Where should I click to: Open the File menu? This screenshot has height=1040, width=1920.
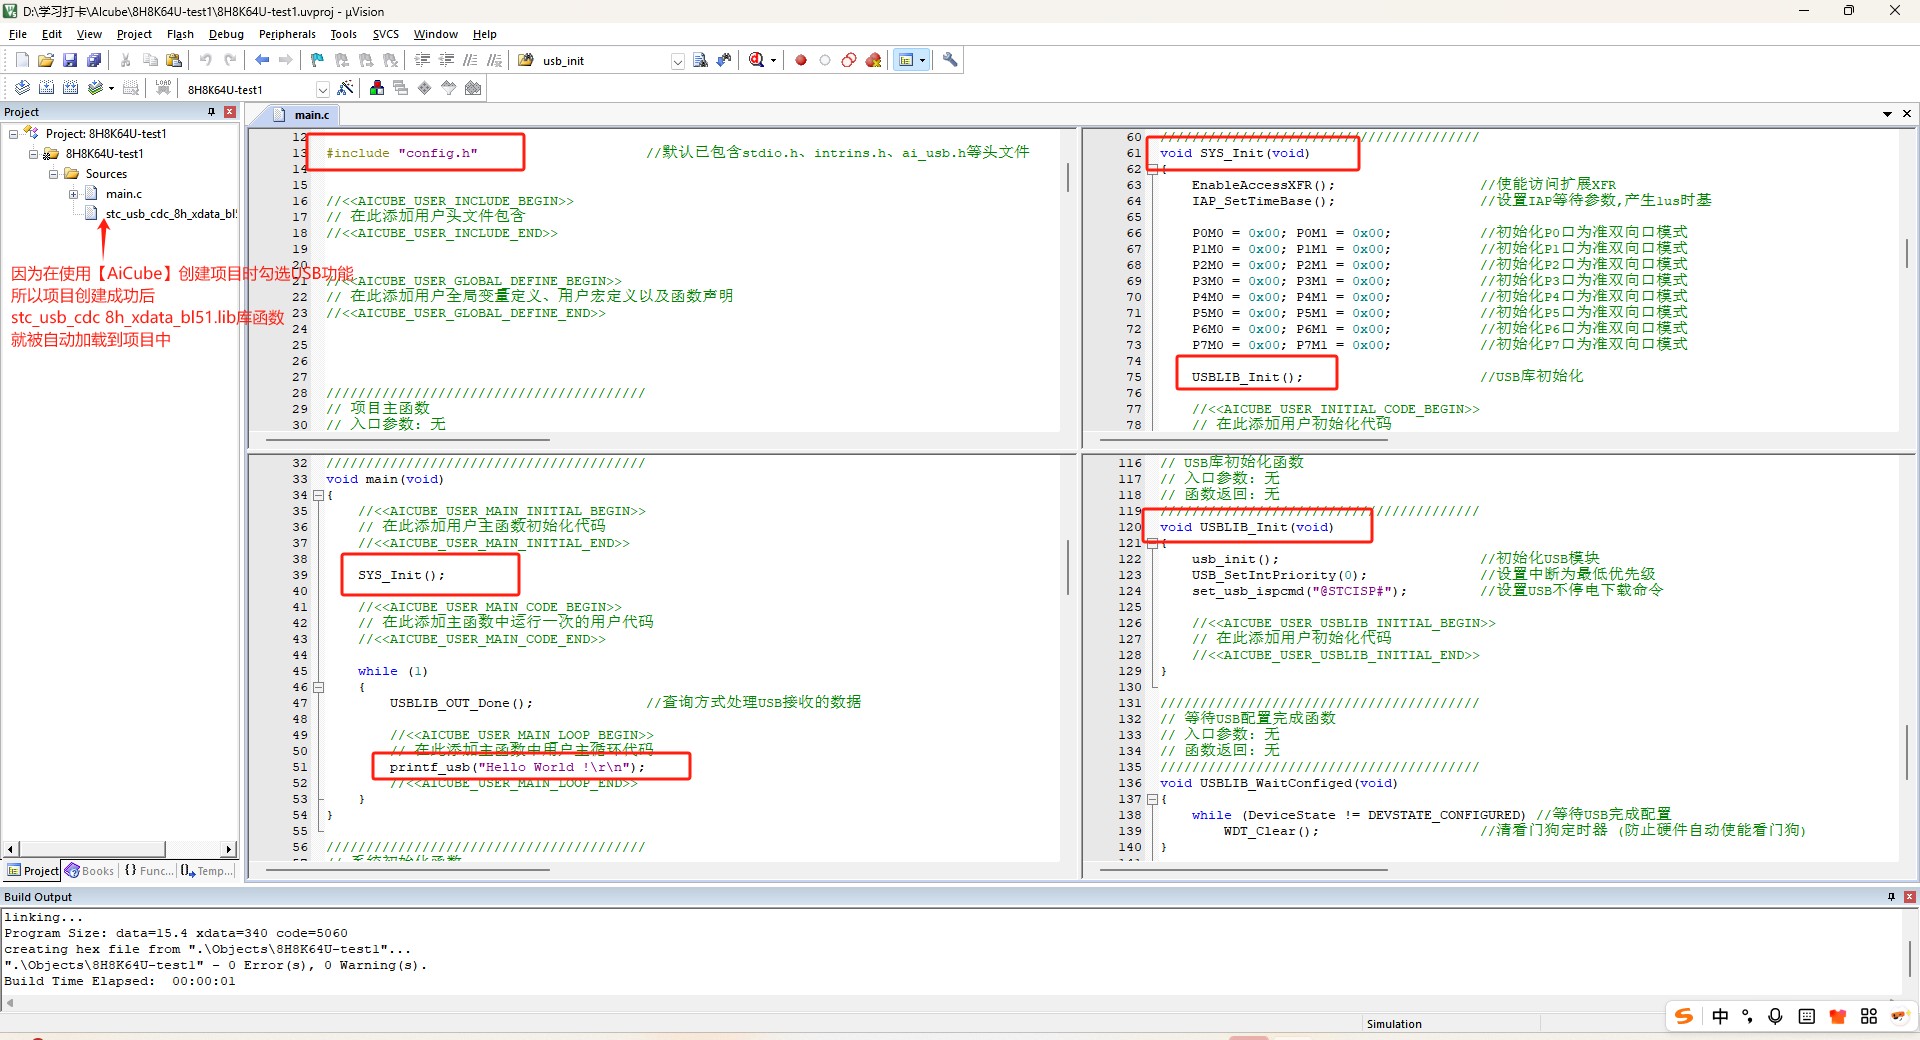[18, 34]
